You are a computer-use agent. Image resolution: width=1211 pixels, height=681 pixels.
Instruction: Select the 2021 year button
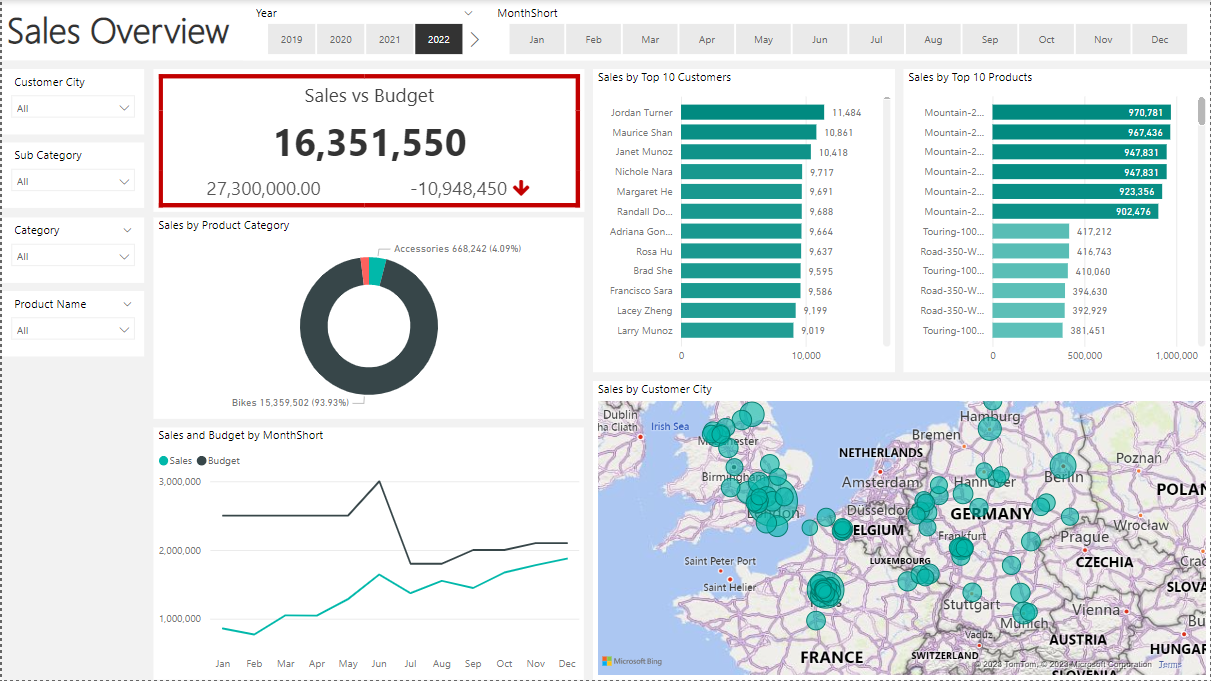coord(390,39)
